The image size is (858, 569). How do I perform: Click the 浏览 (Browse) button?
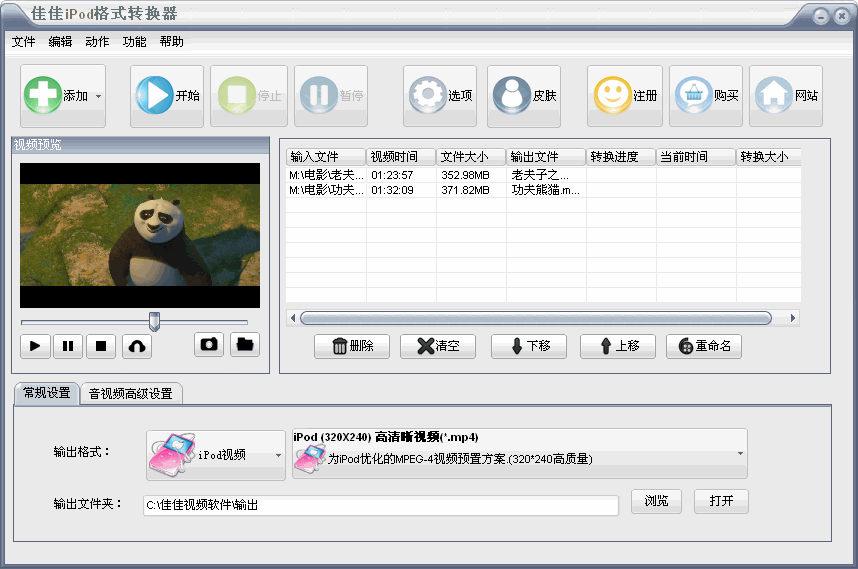656,501
